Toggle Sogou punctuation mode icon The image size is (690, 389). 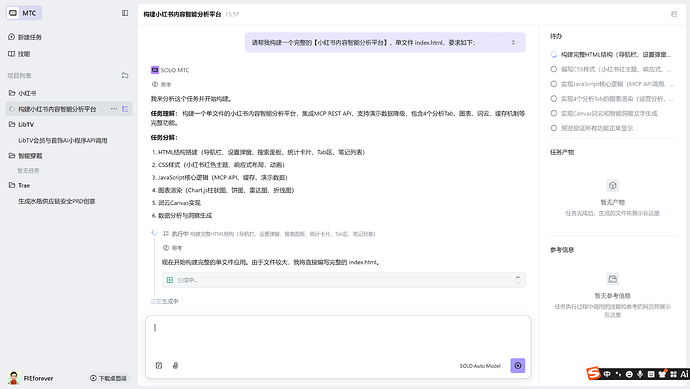tap(618, 374)
